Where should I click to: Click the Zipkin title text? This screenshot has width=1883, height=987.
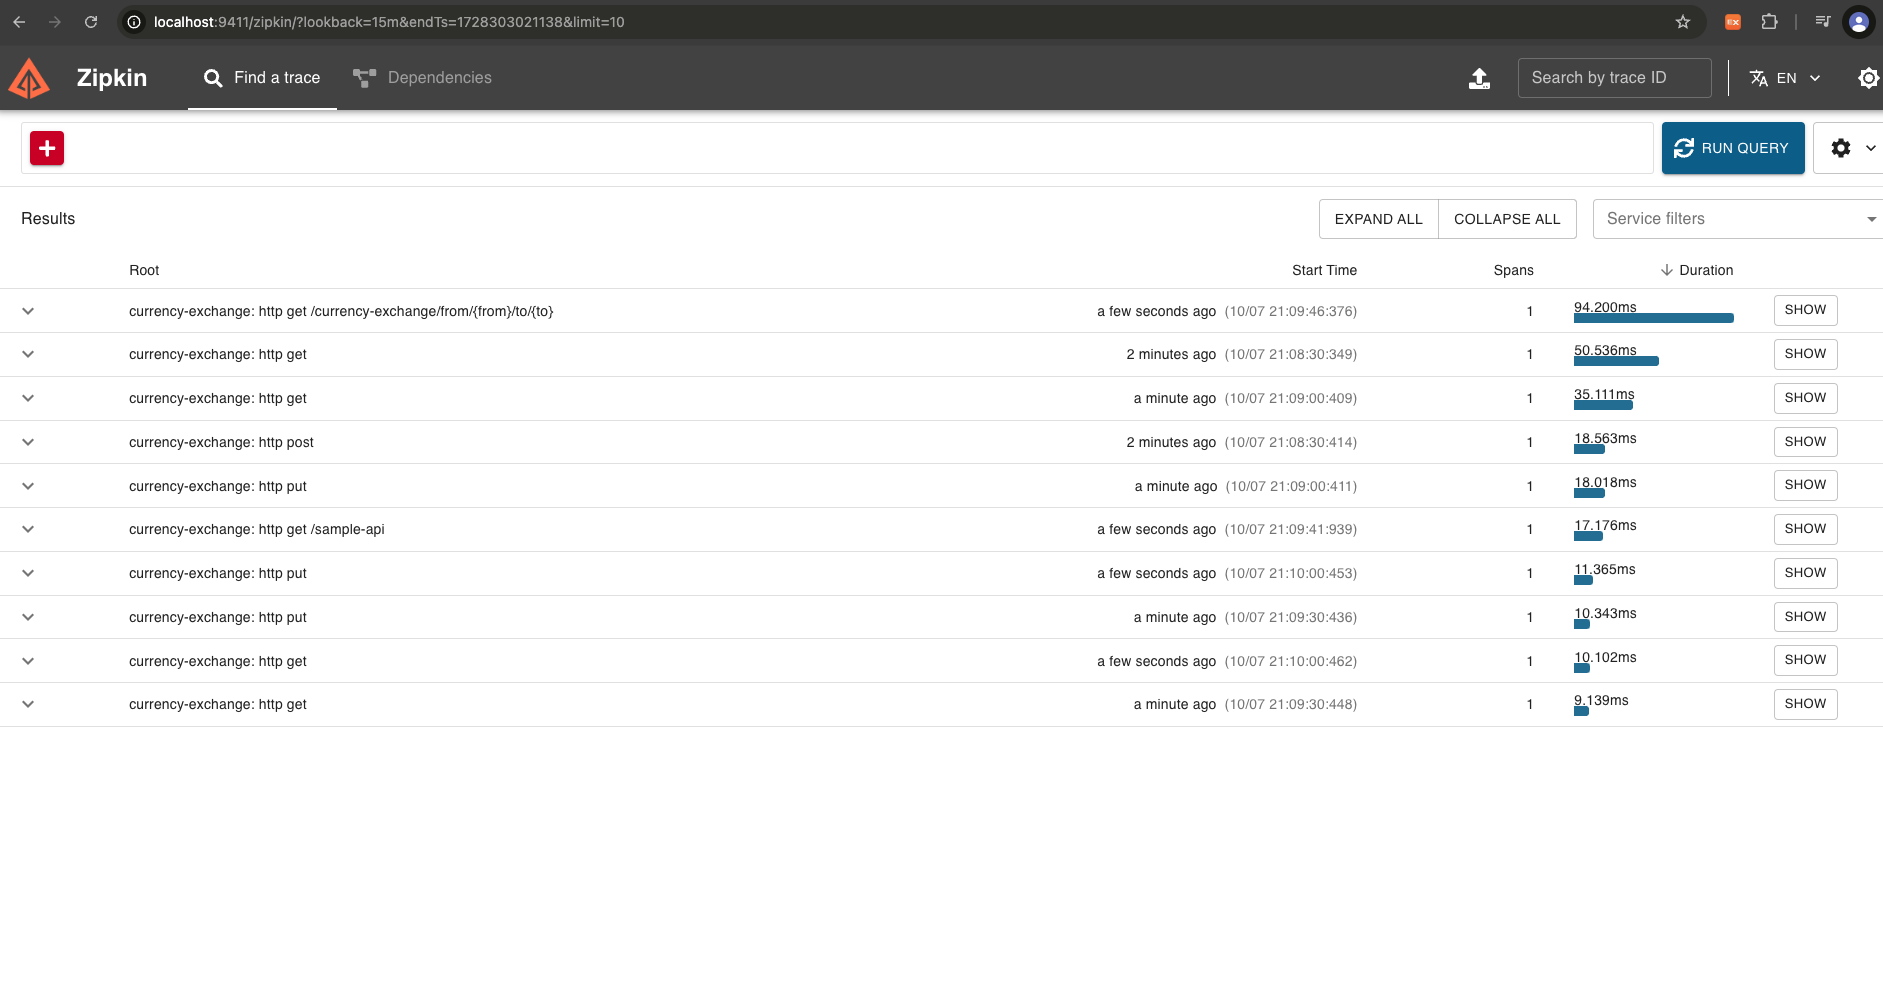pos(112,78)
